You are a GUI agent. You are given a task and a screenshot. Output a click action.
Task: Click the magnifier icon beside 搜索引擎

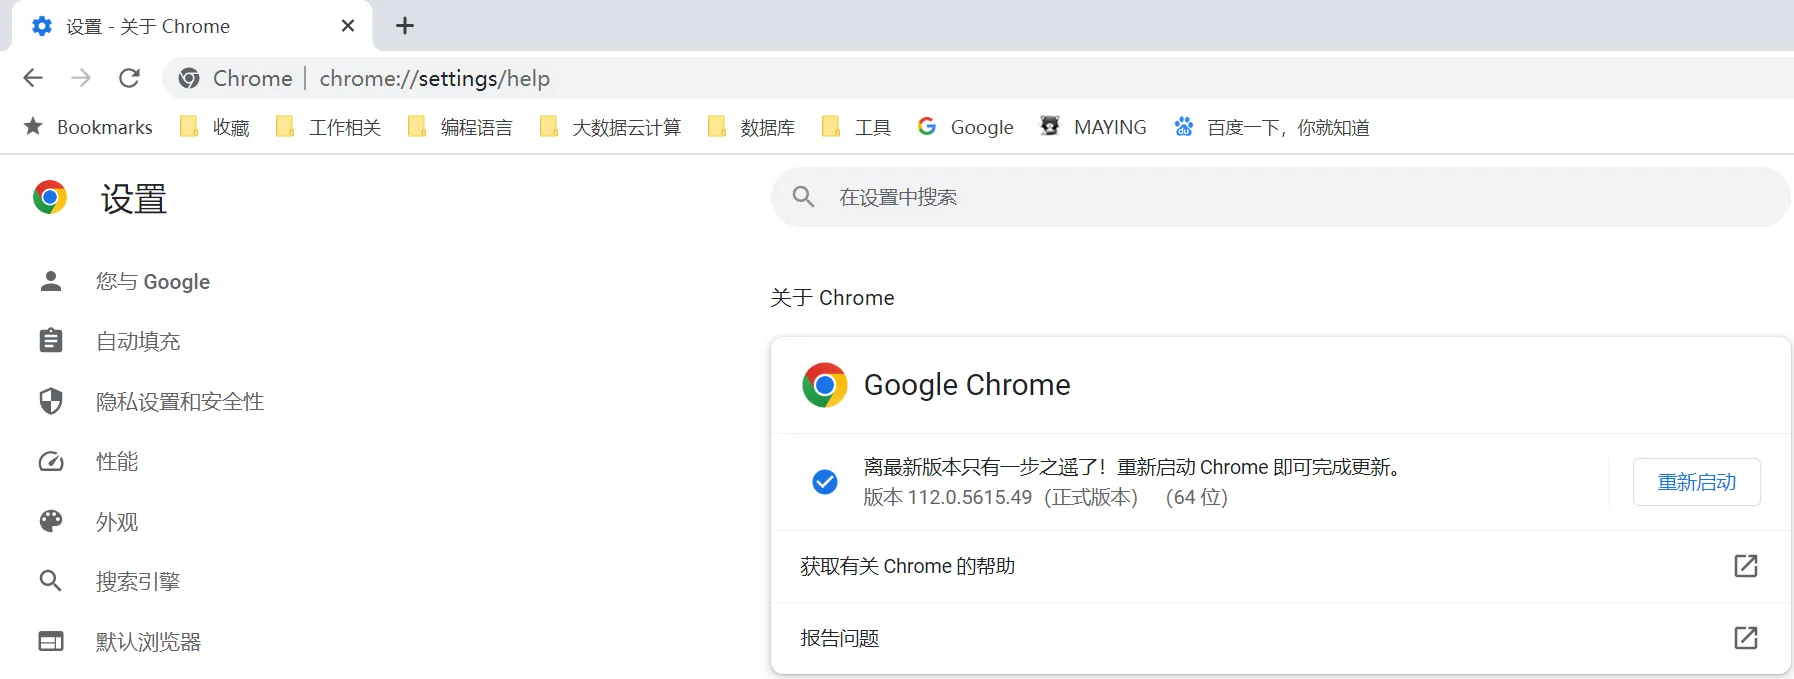[51, 581]
